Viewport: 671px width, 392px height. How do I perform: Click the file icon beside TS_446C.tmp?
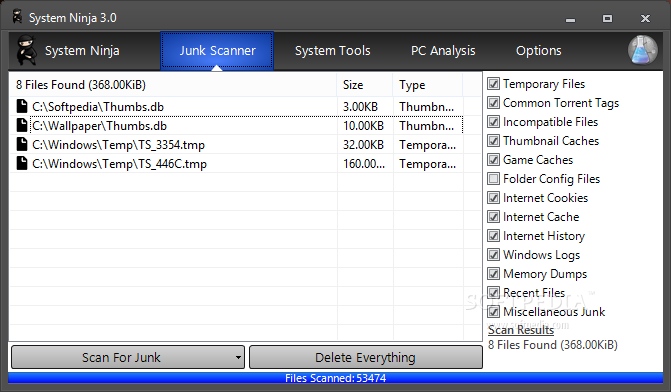tap(22, 163)
